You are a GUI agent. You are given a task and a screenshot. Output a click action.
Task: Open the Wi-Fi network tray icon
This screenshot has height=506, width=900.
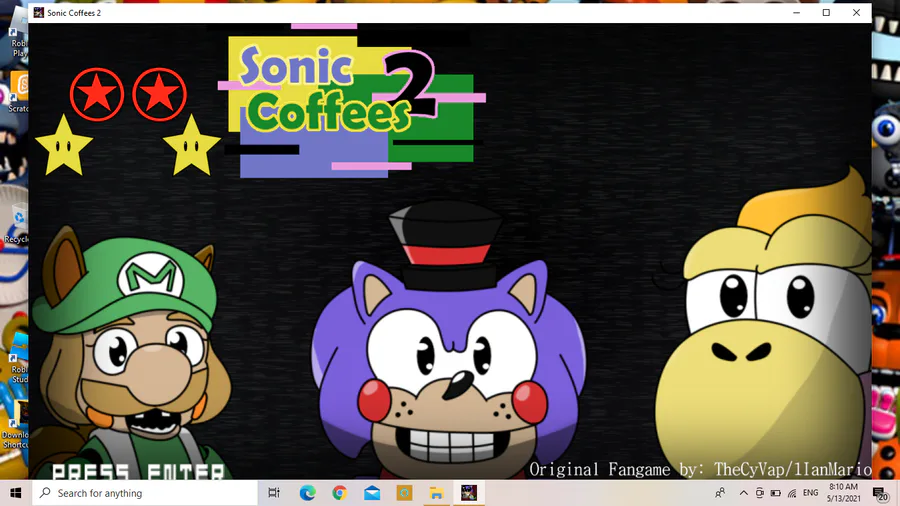(792, 493)
